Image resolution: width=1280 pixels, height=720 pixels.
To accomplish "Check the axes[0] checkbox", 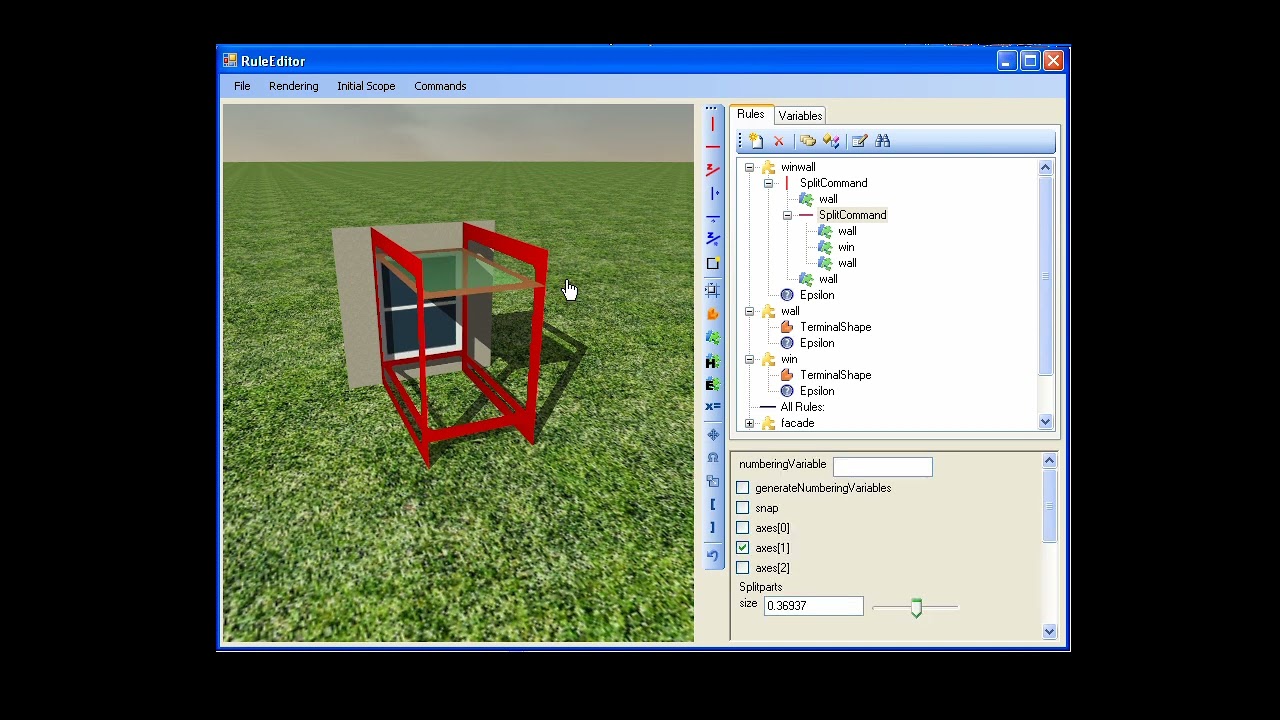I will point(743,528).
